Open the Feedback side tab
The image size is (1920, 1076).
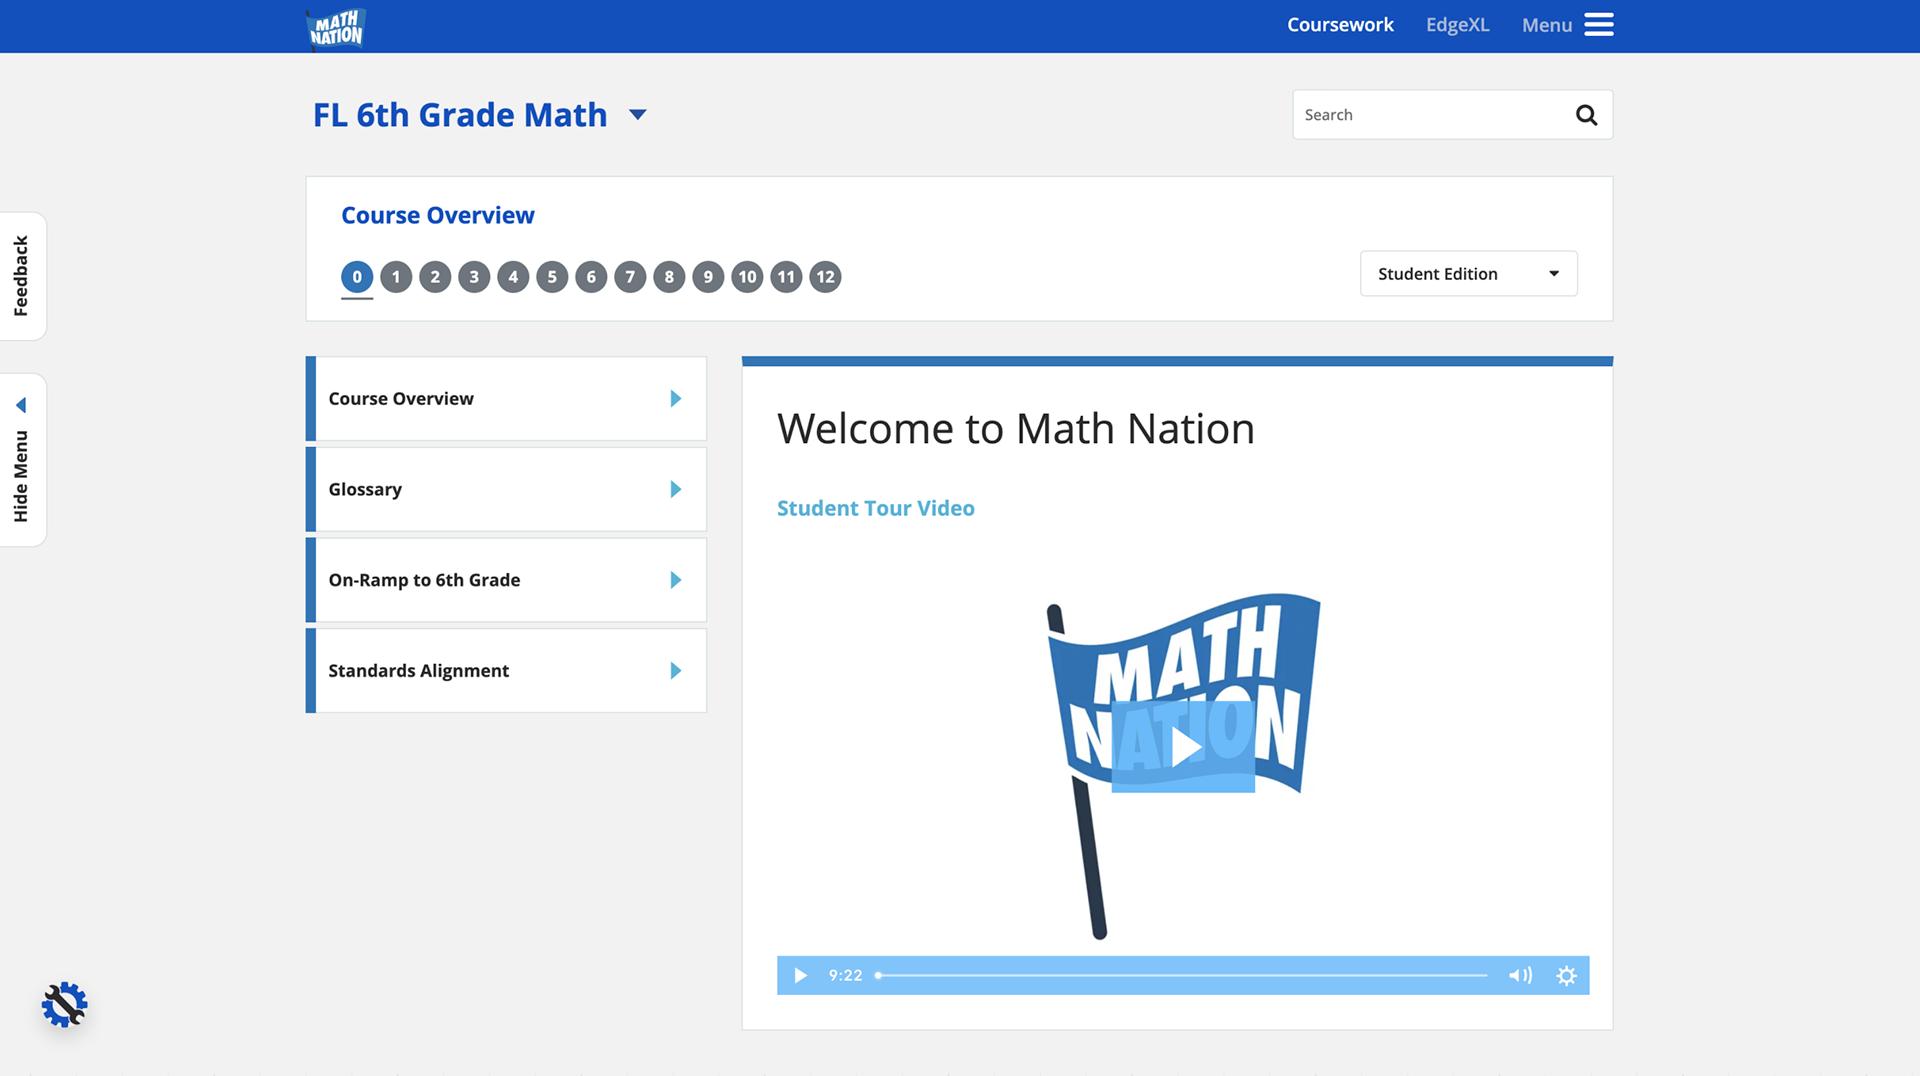coord(22,276)
